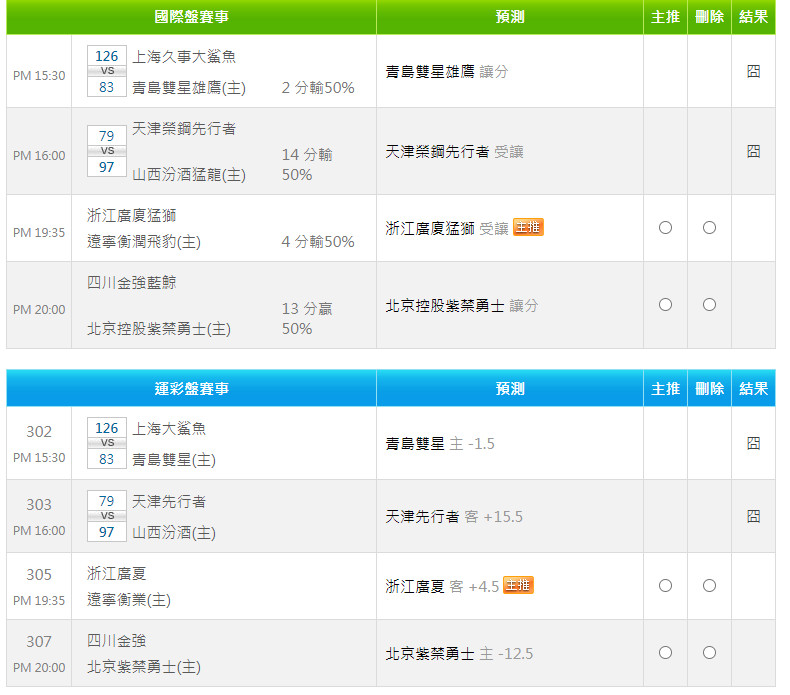The image size is (790, 695).
Task: Click result icon for 青島雙星雄鷹 讓分 row
Action: [x=753, y=71]
